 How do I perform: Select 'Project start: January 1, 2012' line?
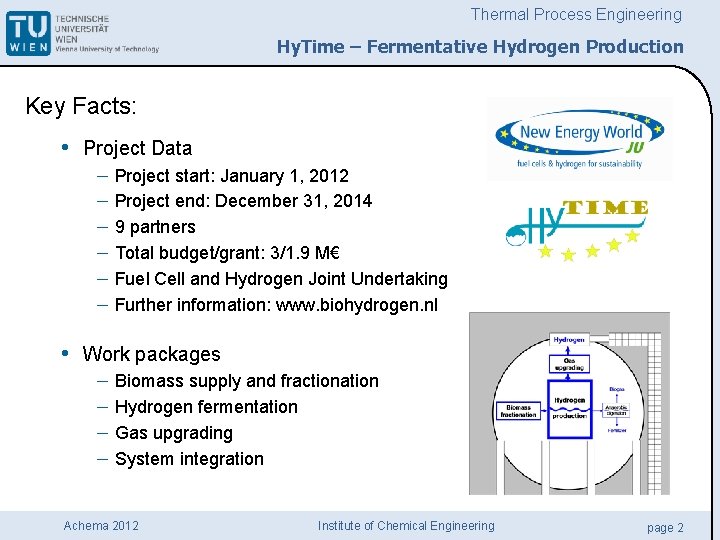(x=231, y=176)
